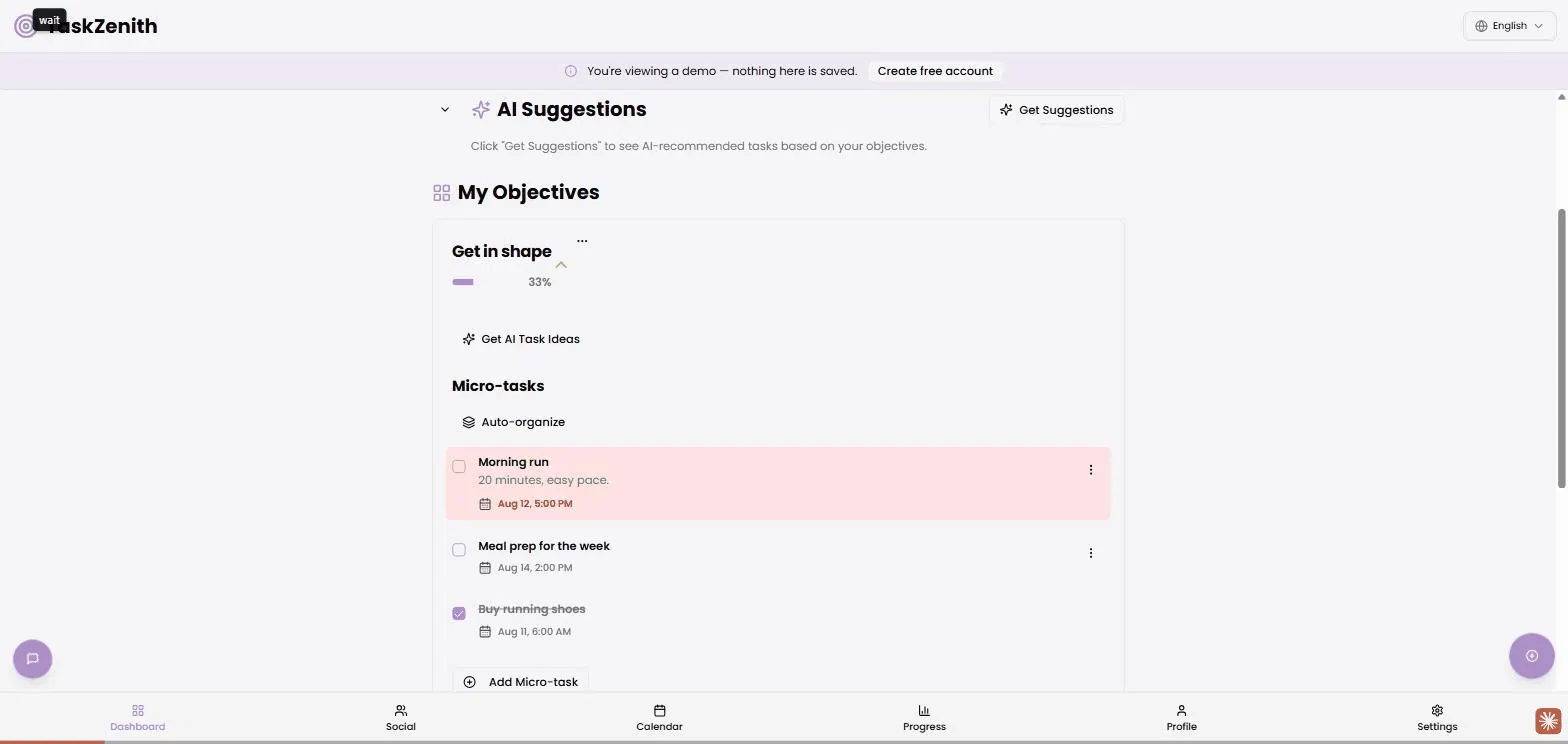Open Meal prep task options menu
1568x744 pixels.
(x=1090, y=553)
